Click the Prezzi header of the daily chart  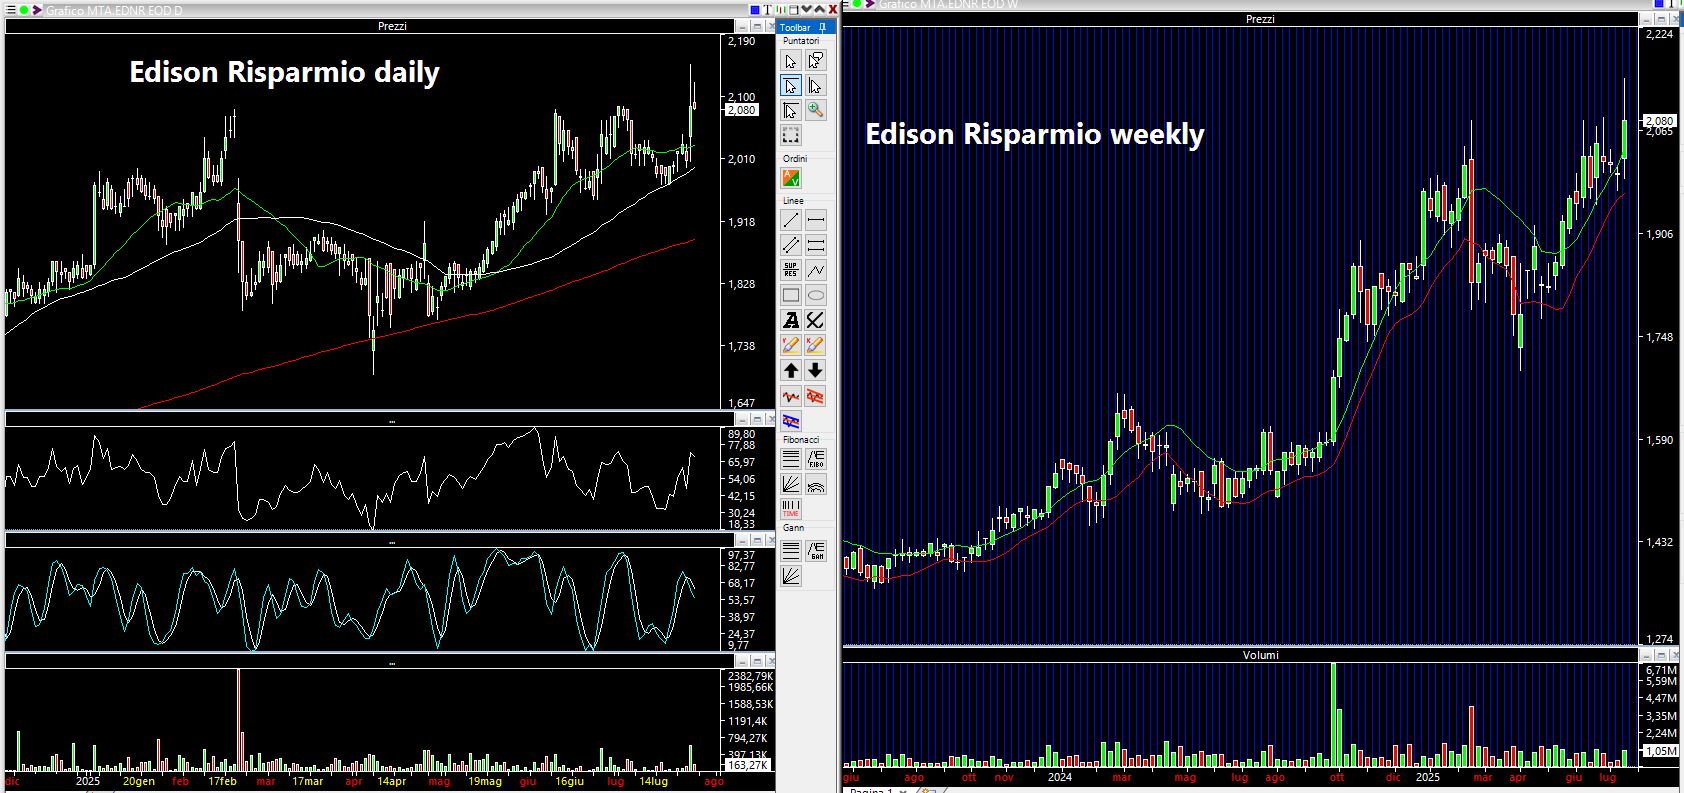coord(392,26)
